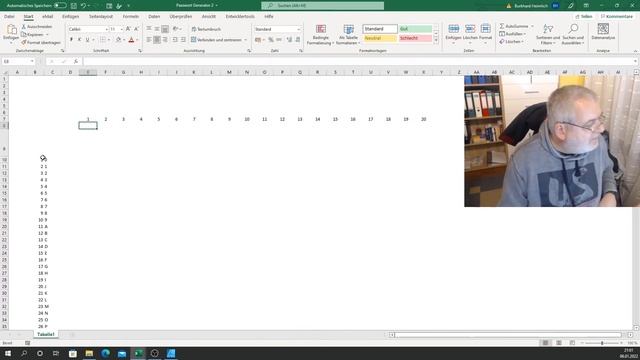Apply the Neutral cell style
640x360 pixels.
380,38
